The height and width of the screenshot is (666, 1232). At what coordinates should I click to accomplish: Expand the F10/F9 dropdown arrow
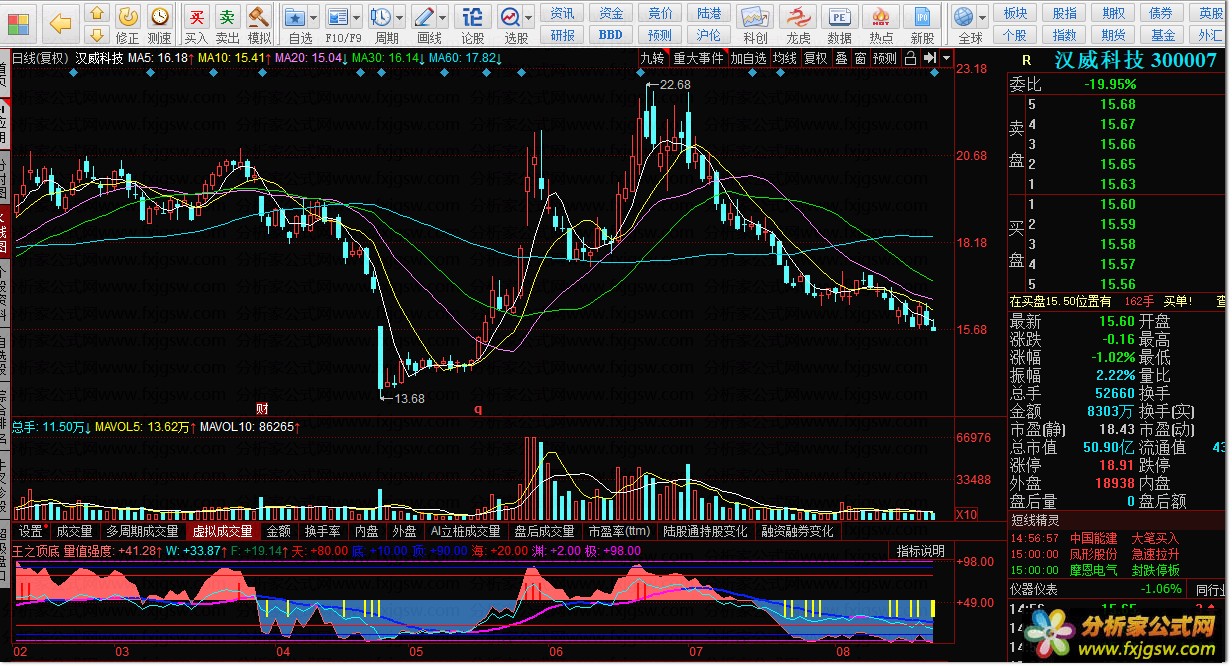click(x=357, y=18)
